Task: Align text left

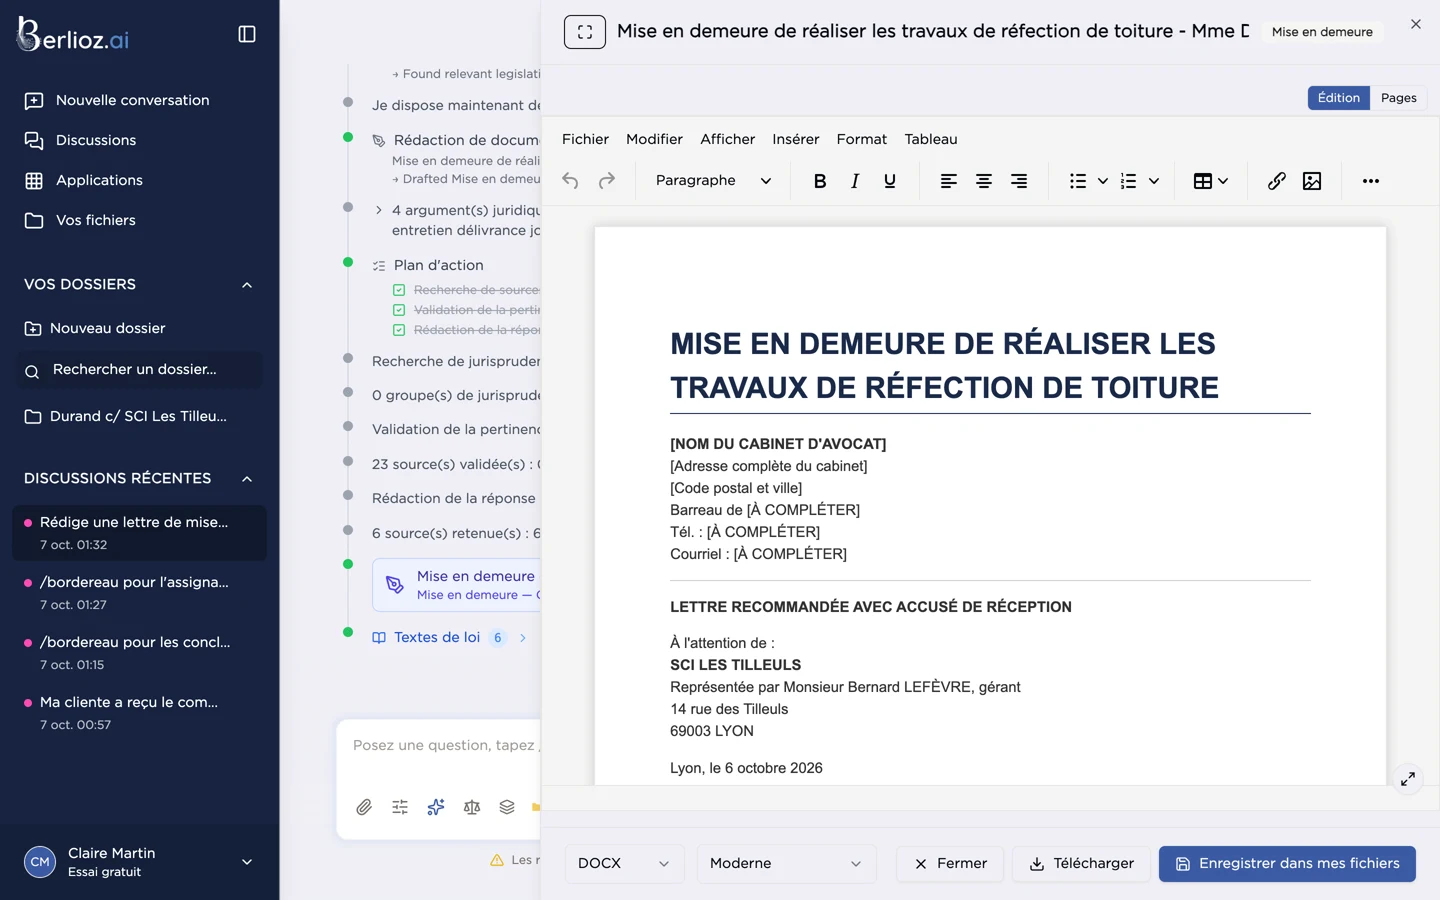Action: [x=949, y=181]
